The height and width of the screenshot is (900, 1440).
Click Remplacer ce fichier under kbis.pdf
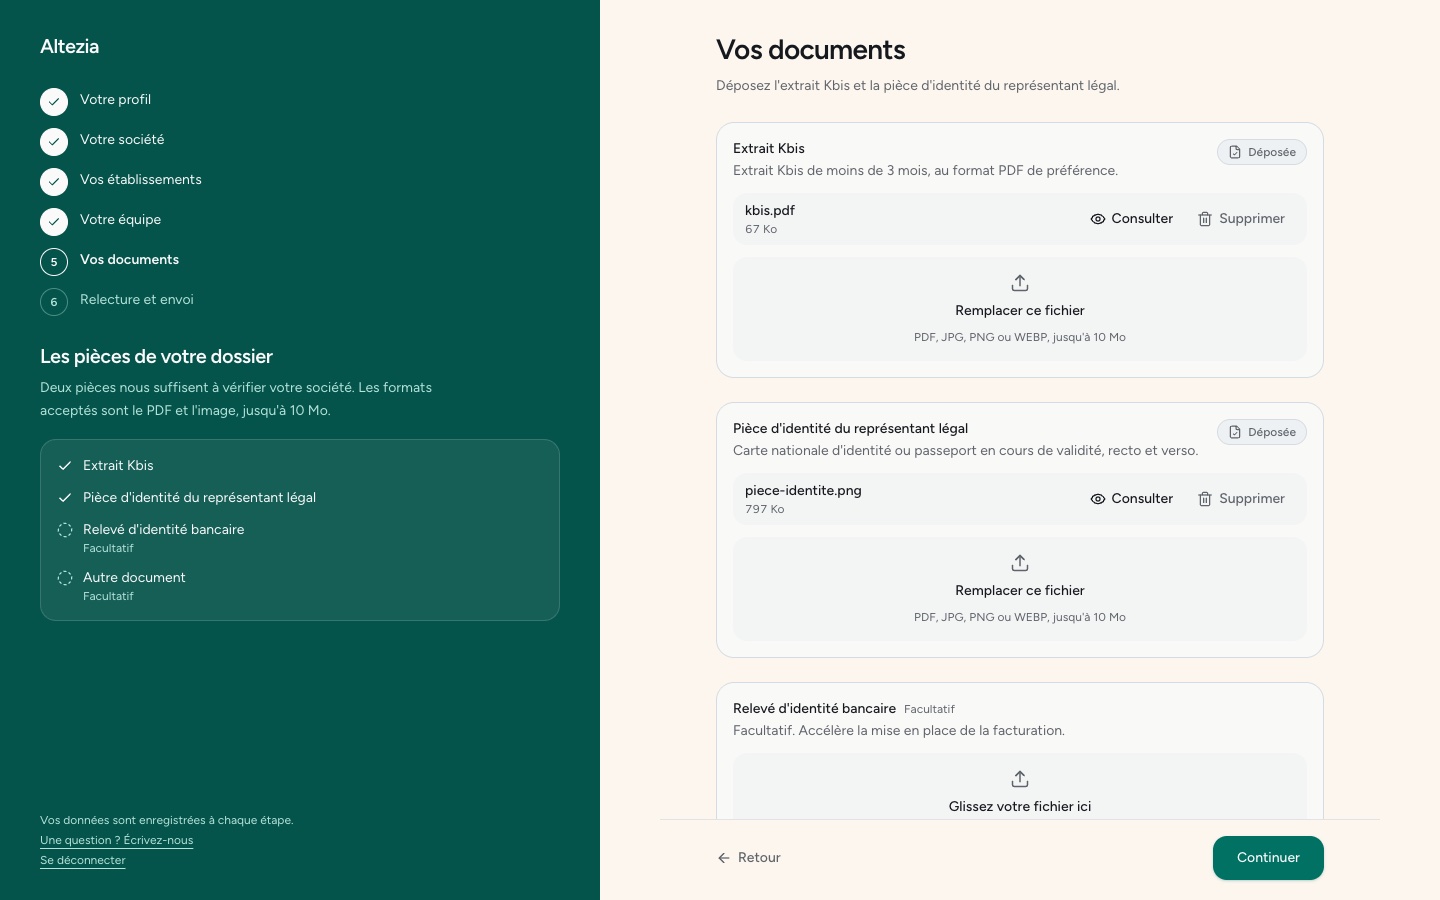pos(1020,309)
